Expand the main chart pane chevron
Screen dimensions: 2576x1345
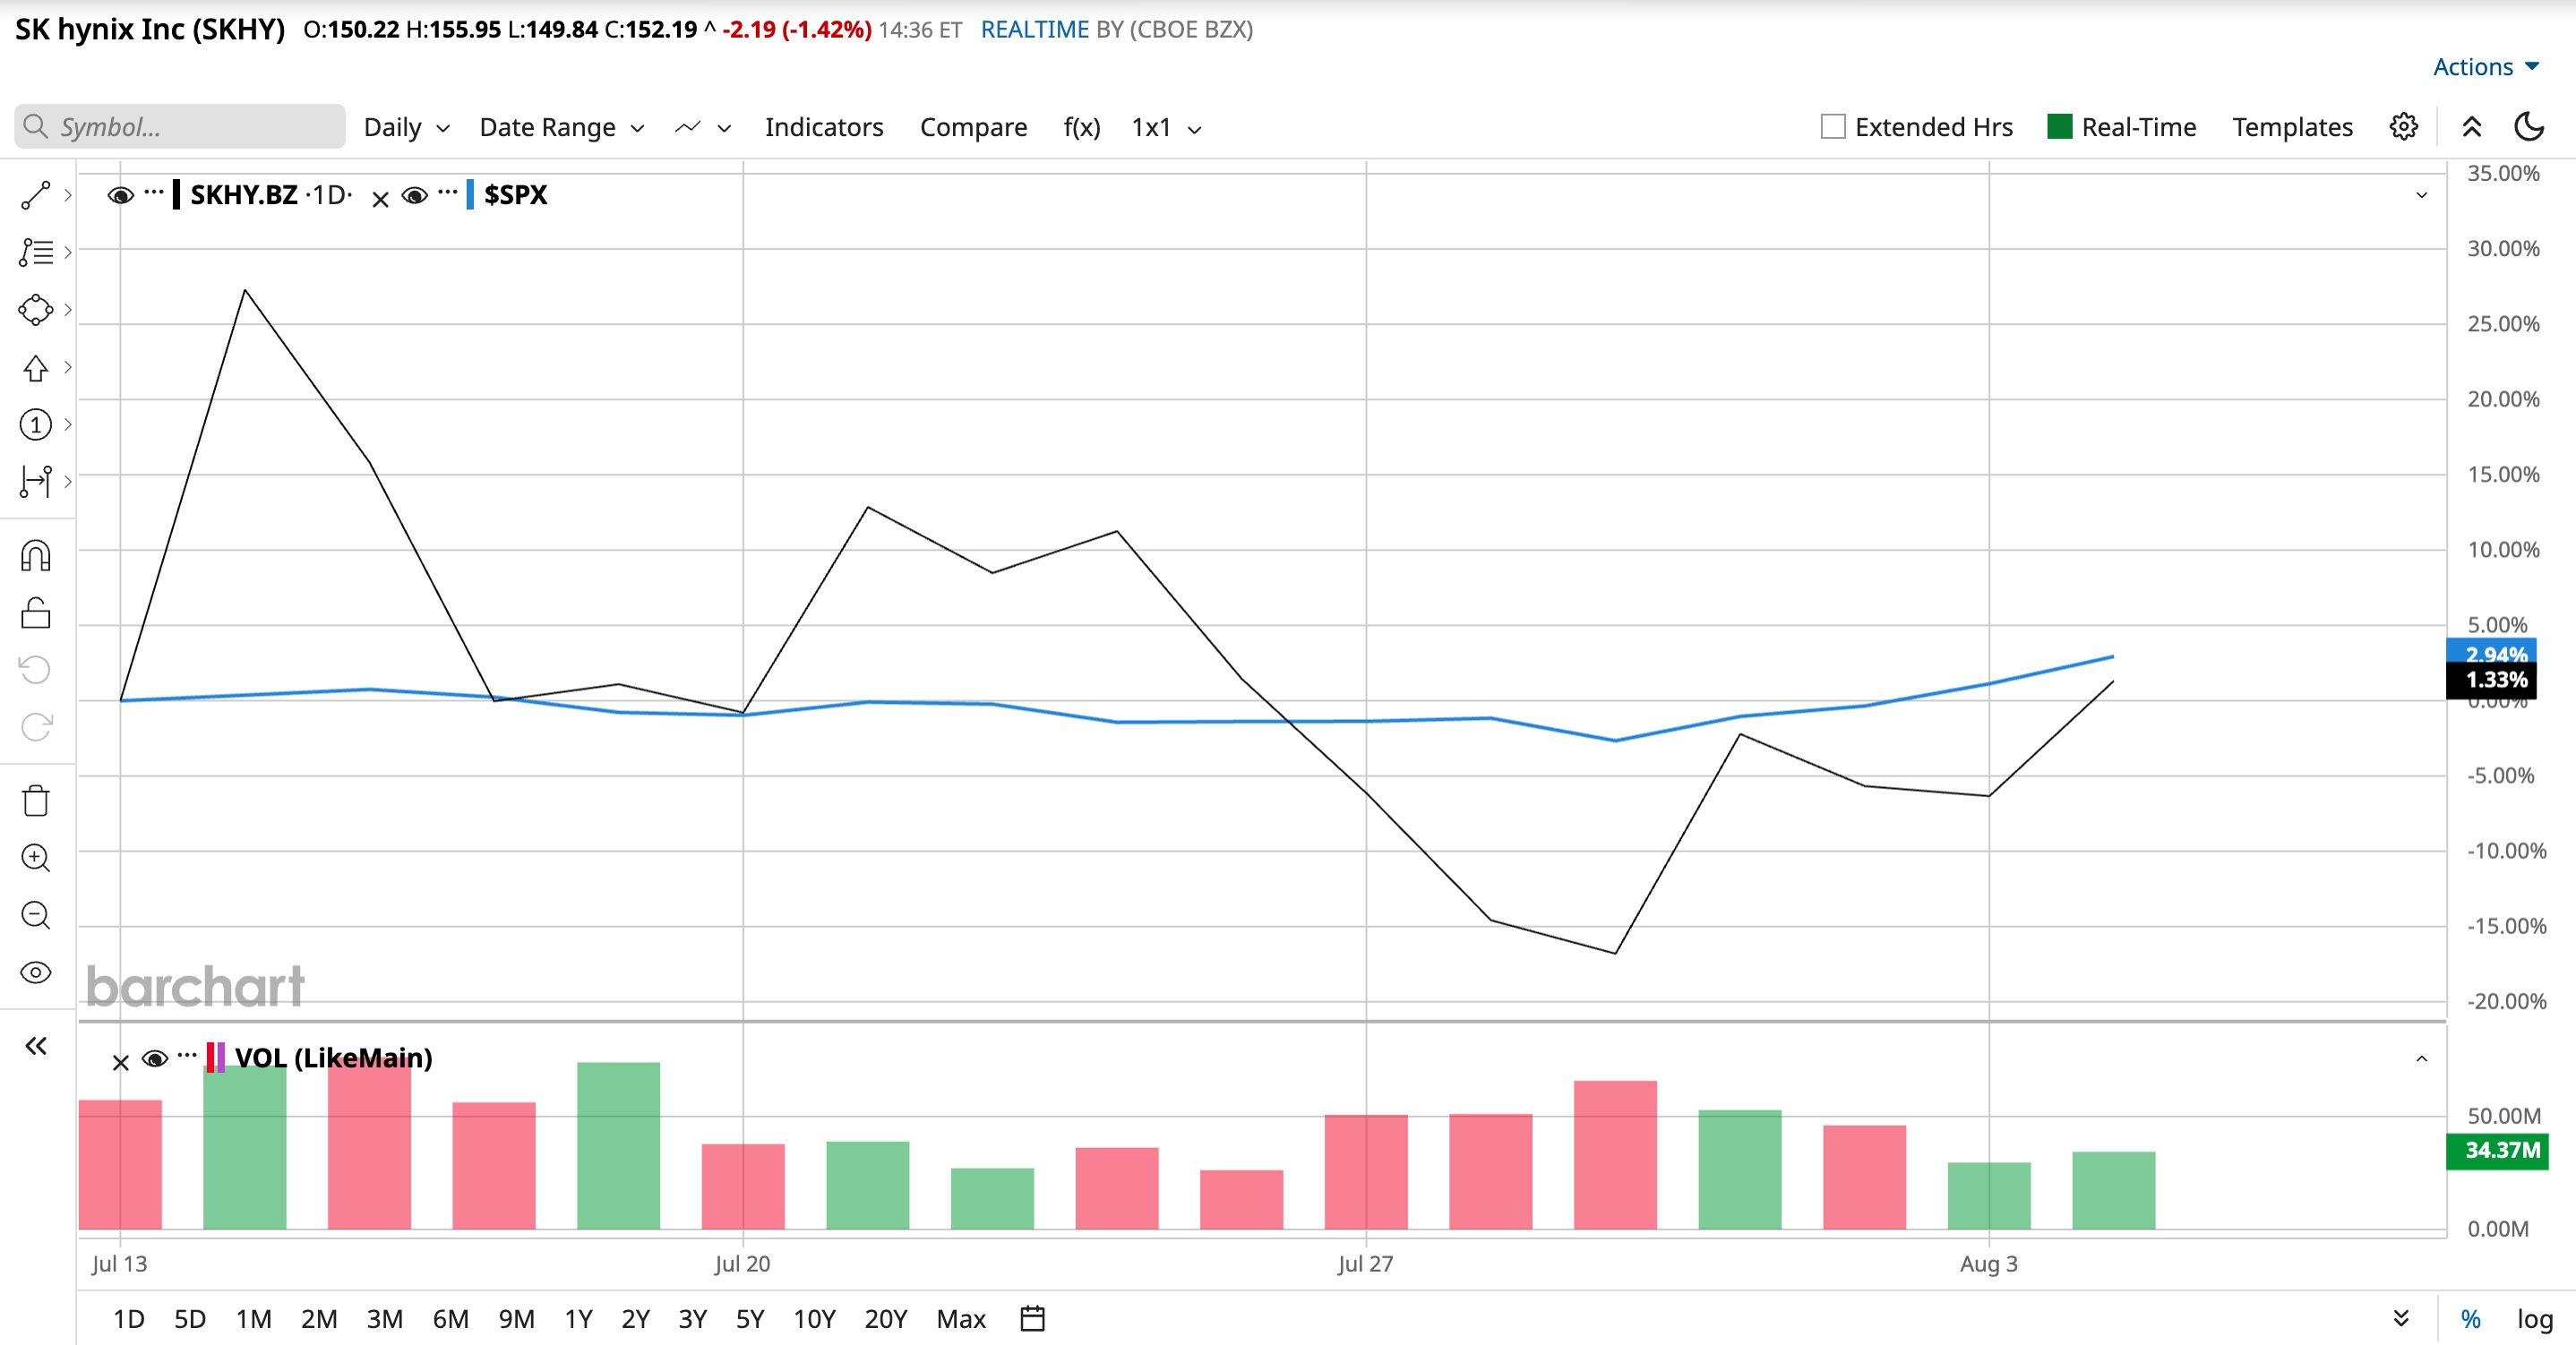2422,195
